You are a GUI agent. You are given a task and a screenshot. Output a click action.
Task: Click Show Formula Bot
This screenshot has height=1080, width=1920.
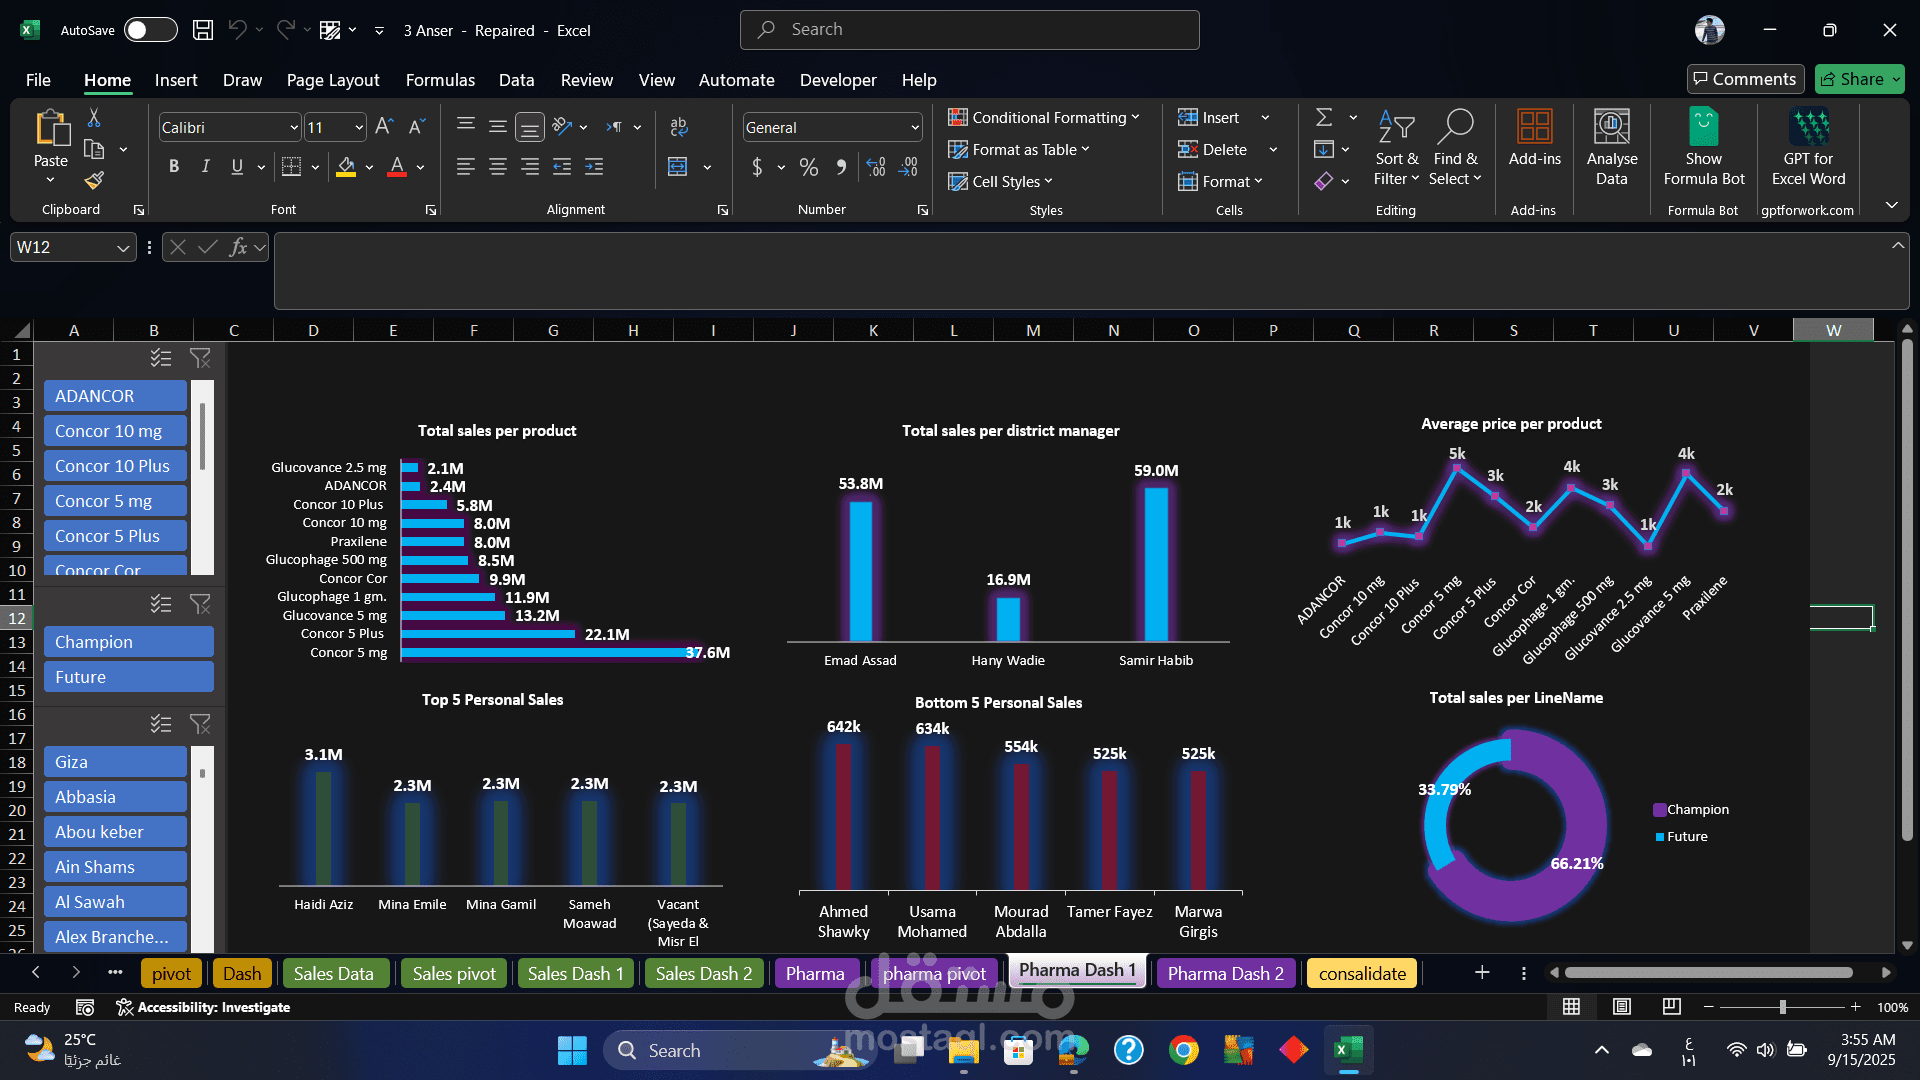click(x=1704, y=148)
